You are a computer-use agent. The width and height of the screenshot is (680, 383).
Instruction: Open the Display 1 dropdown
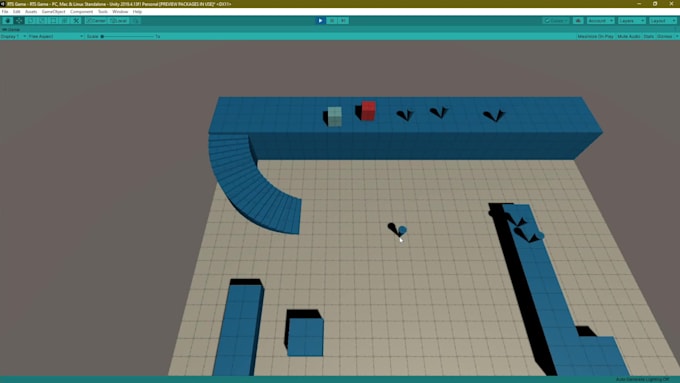pos(13,36)
